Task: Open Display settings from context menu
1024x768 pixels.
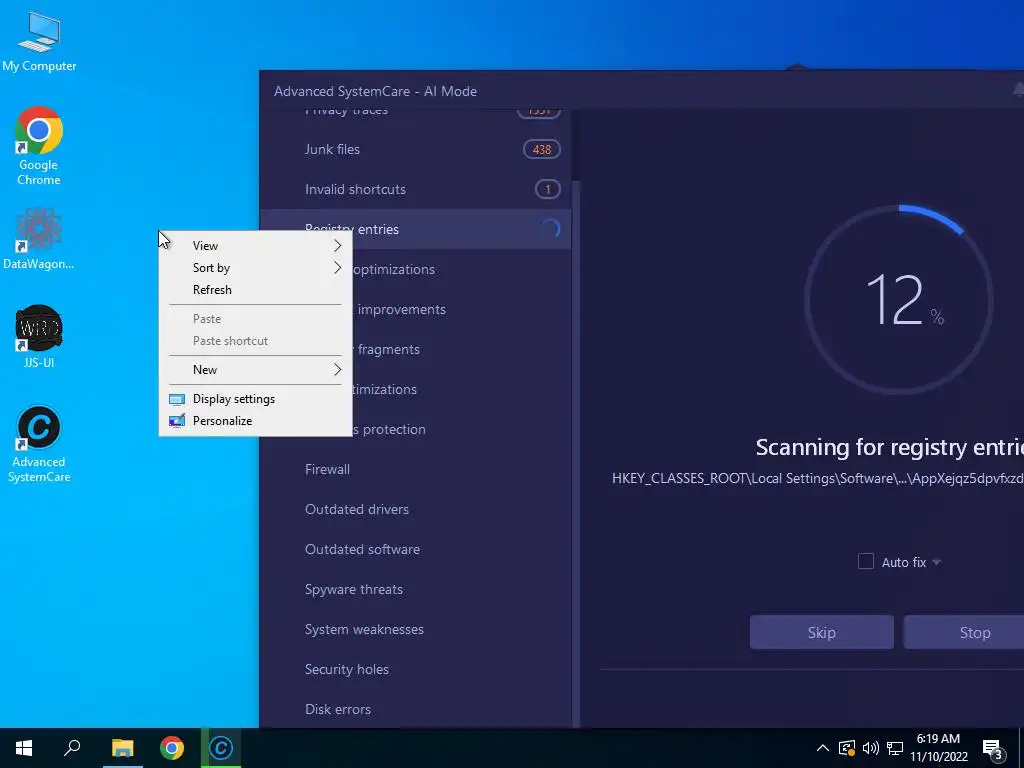Action: [255, 399]
